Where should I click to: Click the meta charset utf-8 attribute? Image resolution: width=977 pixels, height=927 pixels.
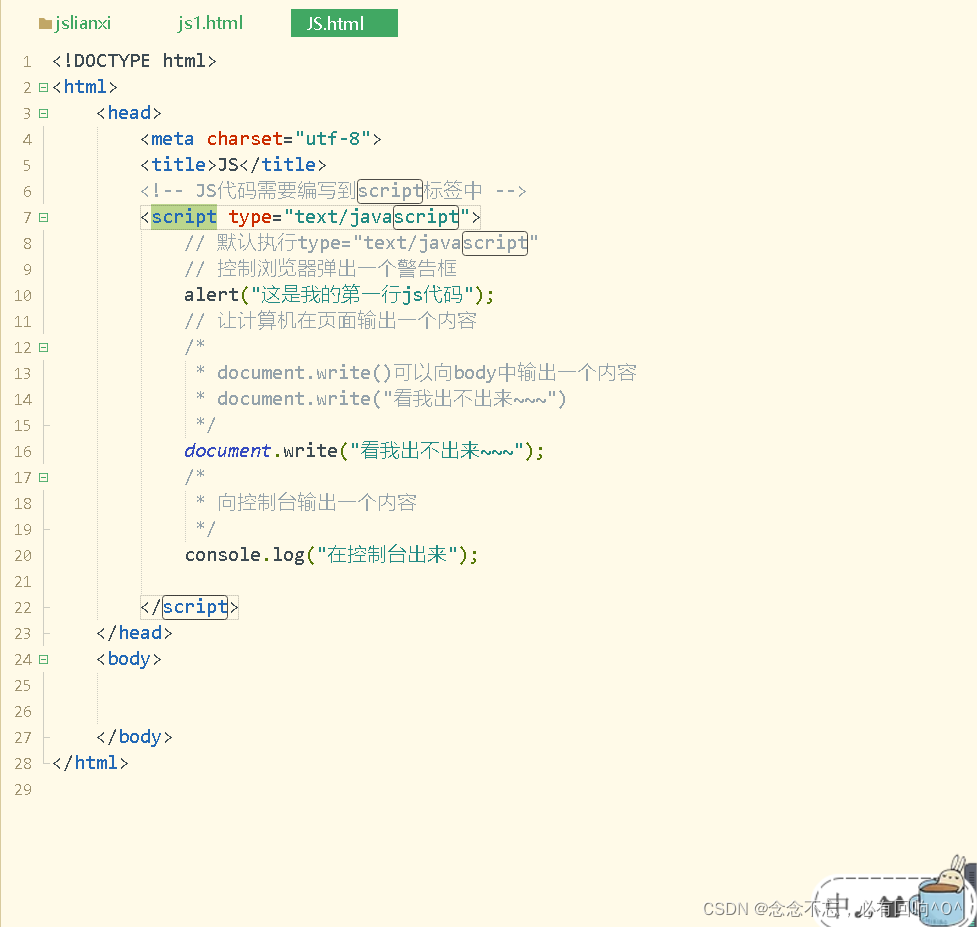[x=240, y=139]
